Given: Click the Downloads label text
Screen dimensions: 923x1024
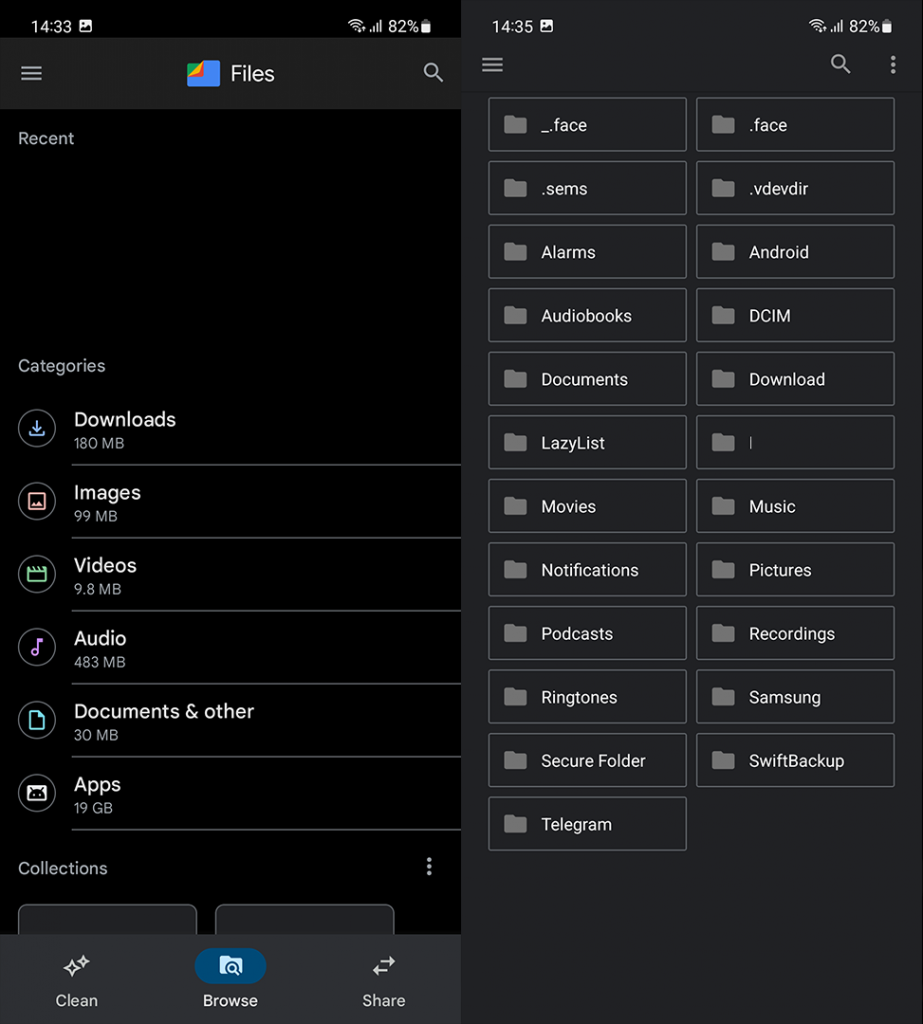Looking at the screenshot, I should point(125,419).
